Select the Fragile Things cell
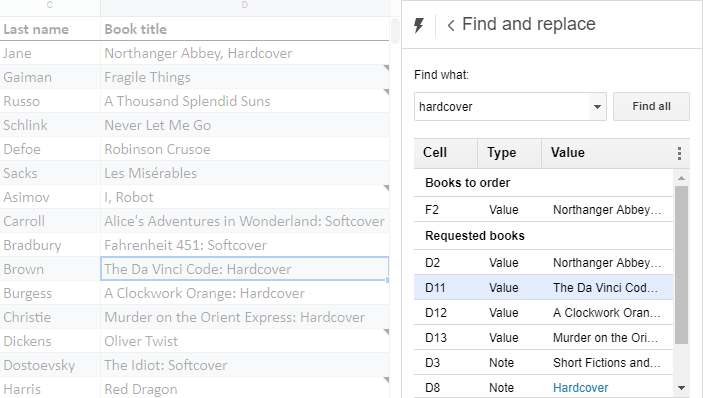This screenshot has height=398, width=703. [245, 77]
